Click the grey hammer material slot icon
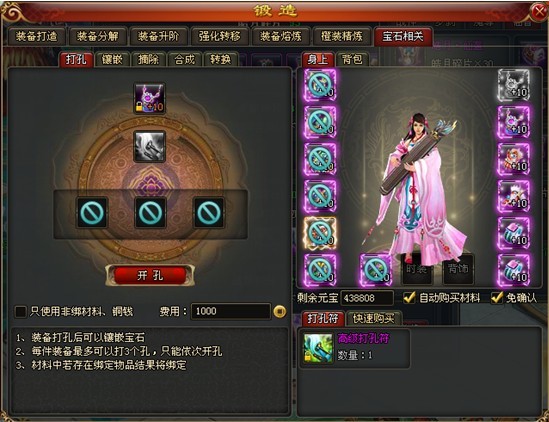Image resolution: width=549 pixels, height=422 pixels. tap(150, 146)
